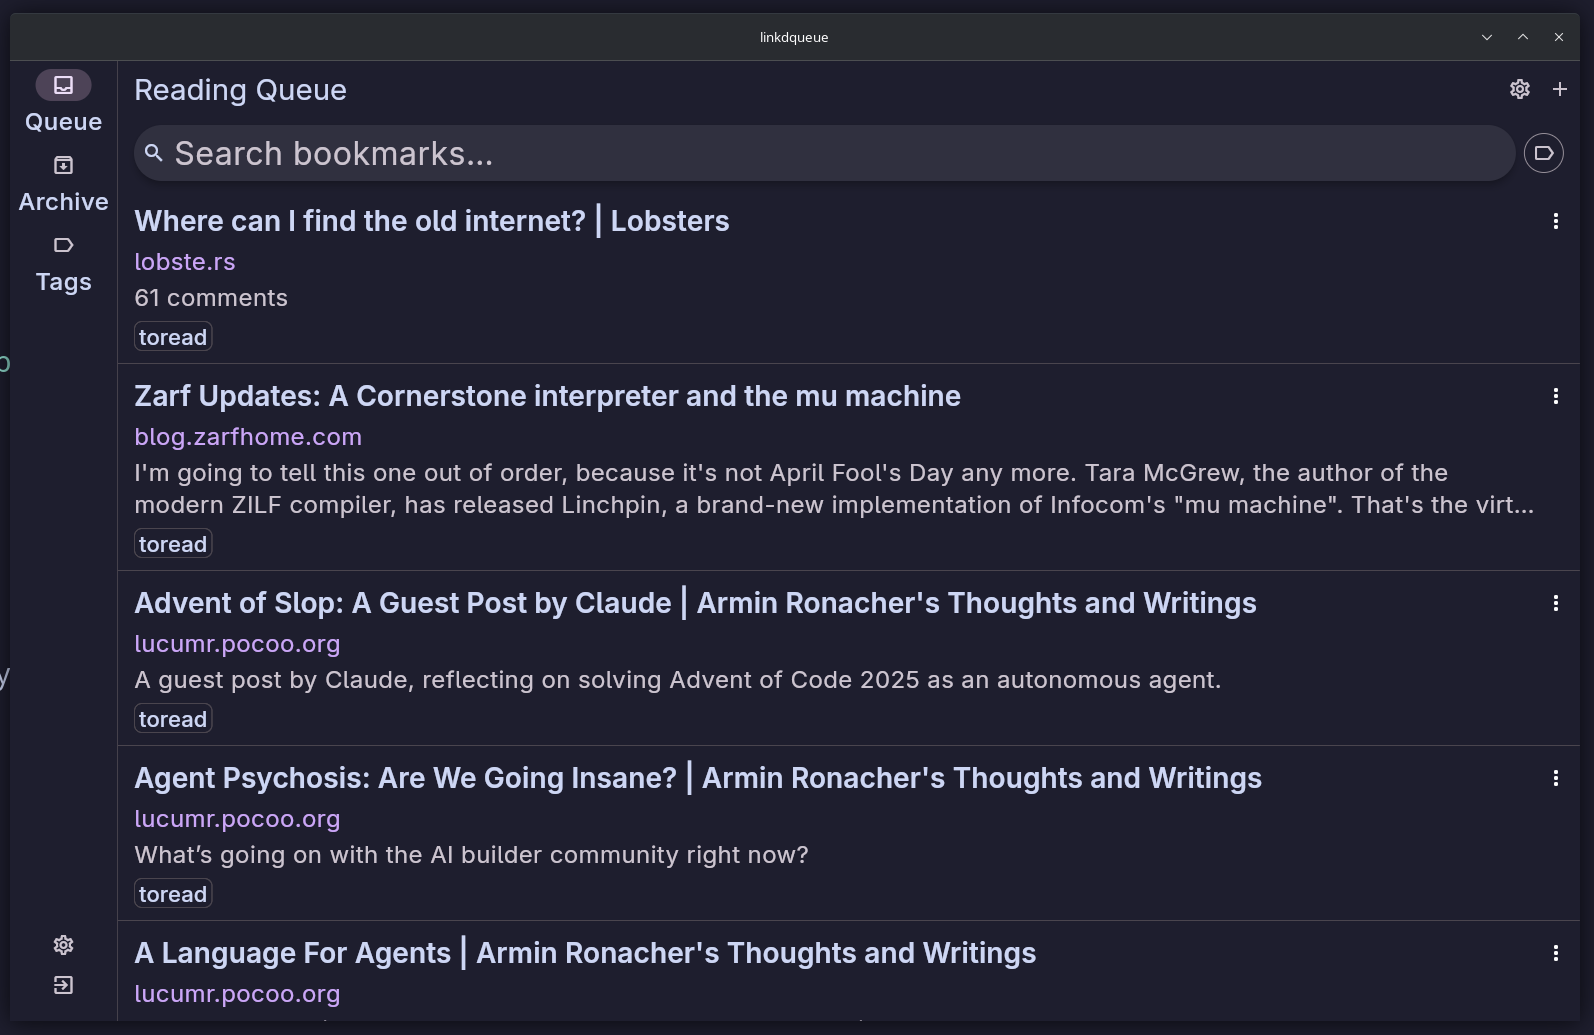The image size is (1594, 1035).
Task: Open three-dot menu for Zarf Updates bookmark
Action: pos(1556,396)
